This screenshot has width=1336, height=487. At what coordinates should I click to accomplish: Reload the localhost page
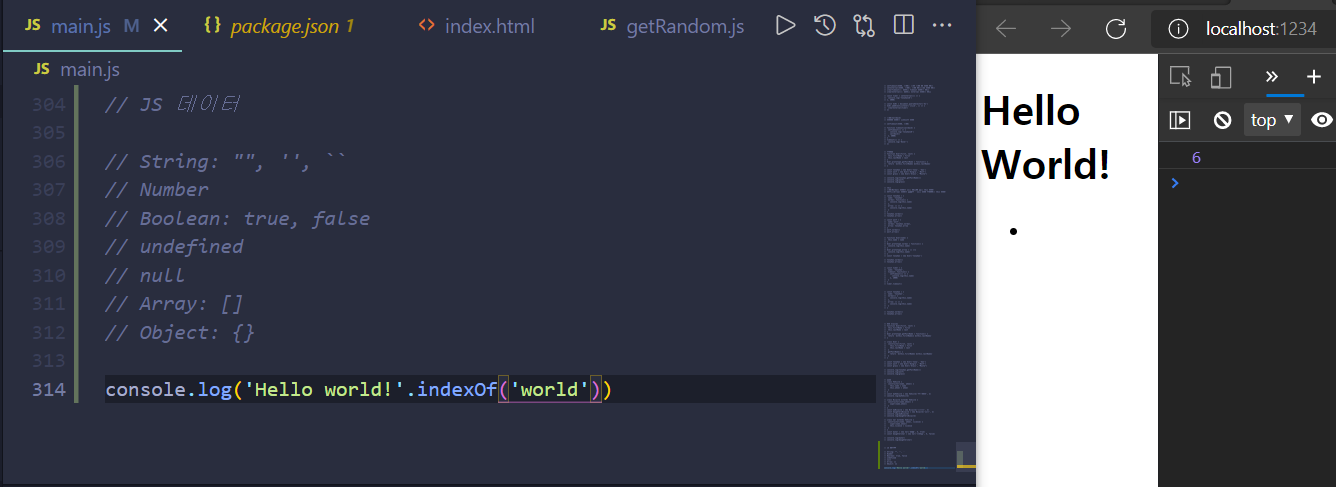pyautogui.click(x=1116, y=29)
